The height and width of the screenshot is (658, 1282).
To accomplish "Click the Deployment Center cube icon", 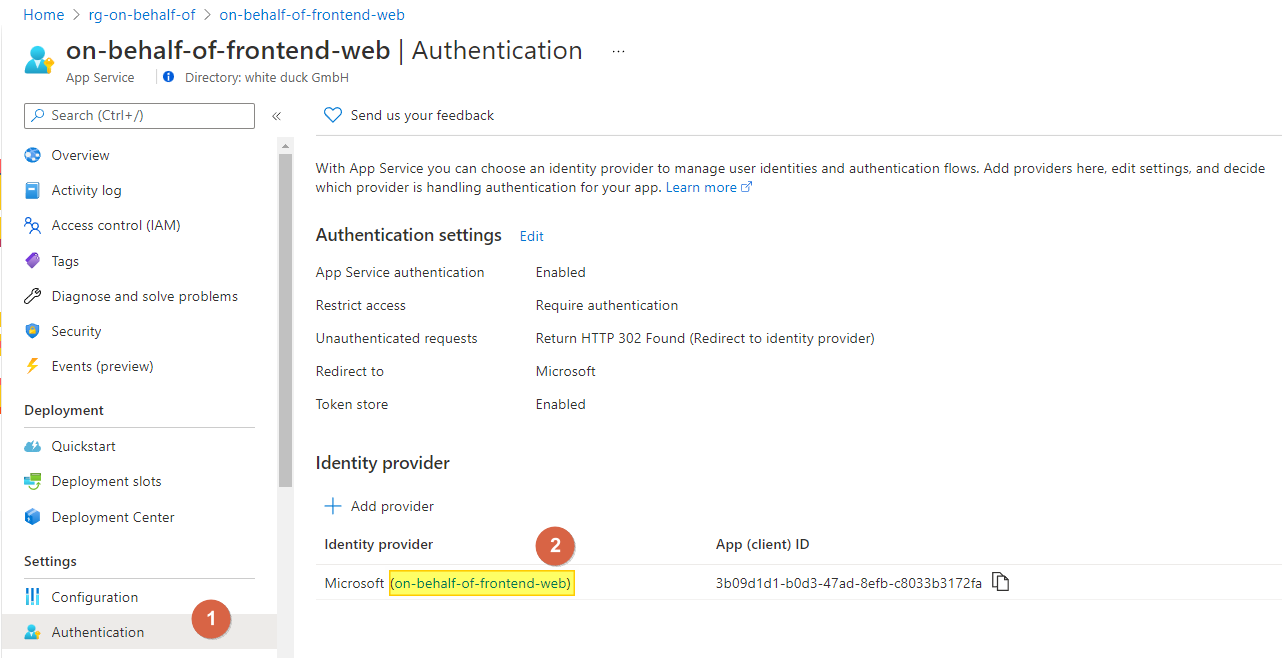I will coord(33,517).
